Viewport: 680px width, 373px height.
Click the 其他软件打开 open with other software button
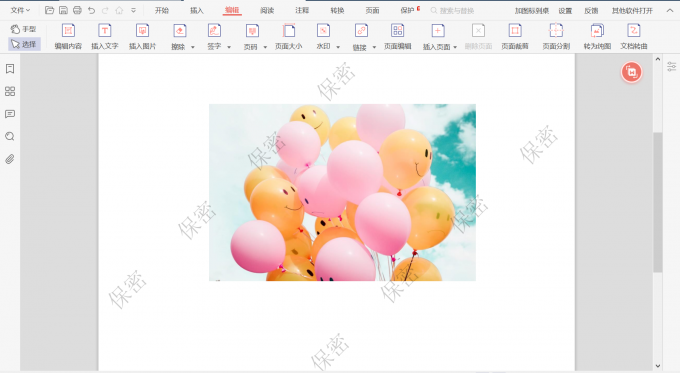632,10
